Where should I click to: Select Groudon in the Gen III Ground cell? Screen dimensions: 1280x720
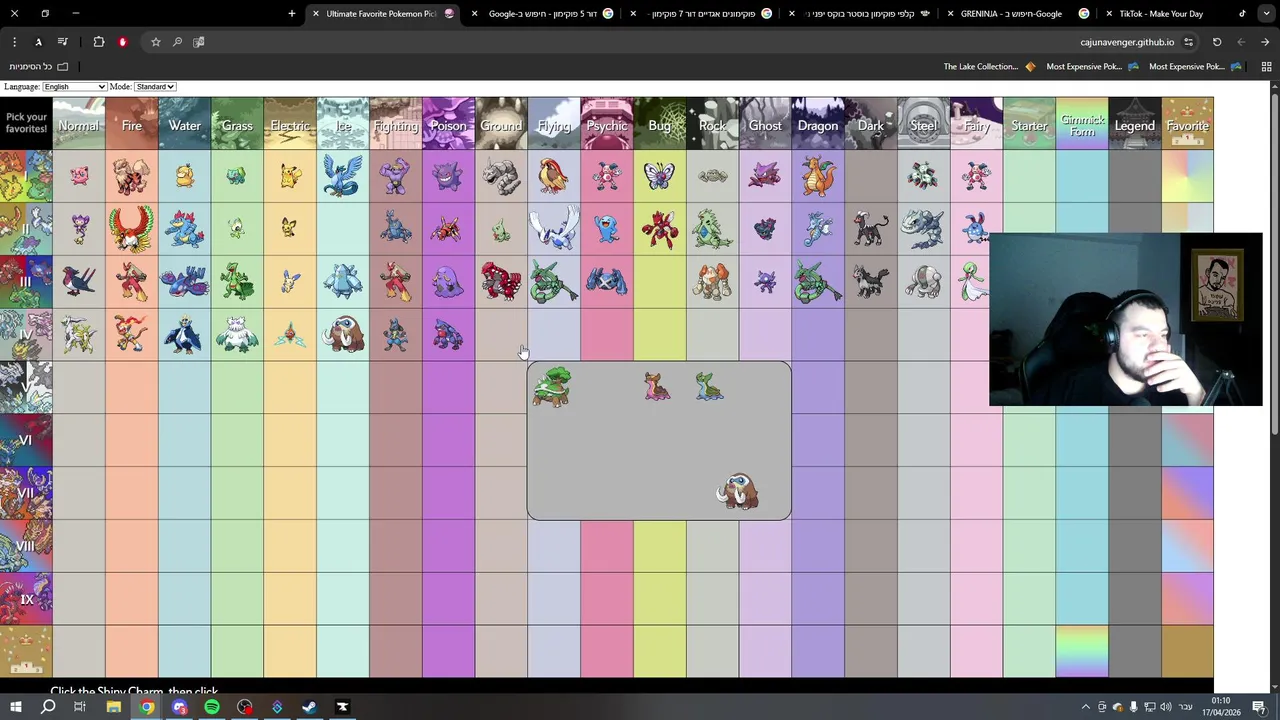[x=501, y=282]
